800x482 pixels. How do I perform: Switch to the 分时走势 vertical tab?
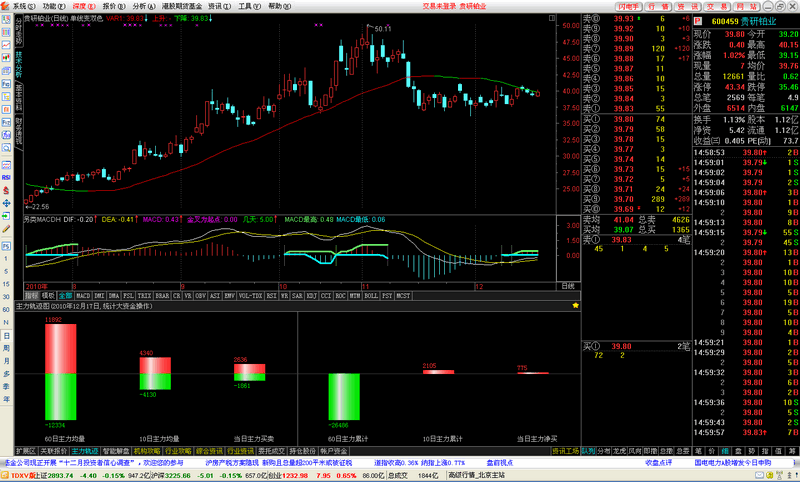pyautogui.click(x=19, y=30)
